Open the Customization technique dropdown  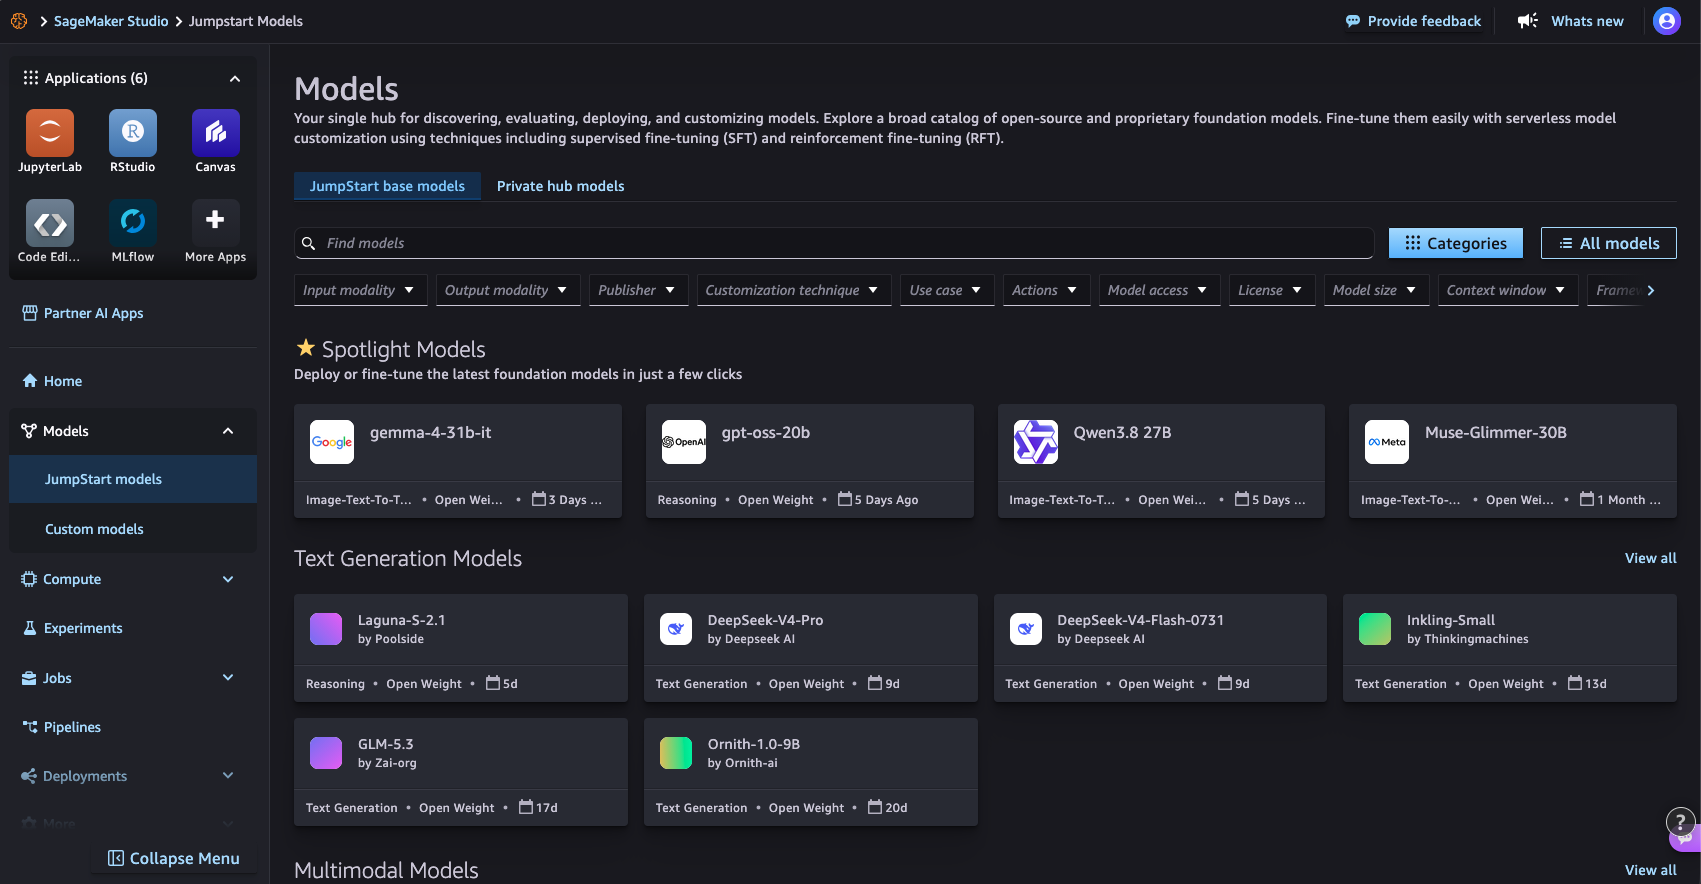[x=794, y=290]
